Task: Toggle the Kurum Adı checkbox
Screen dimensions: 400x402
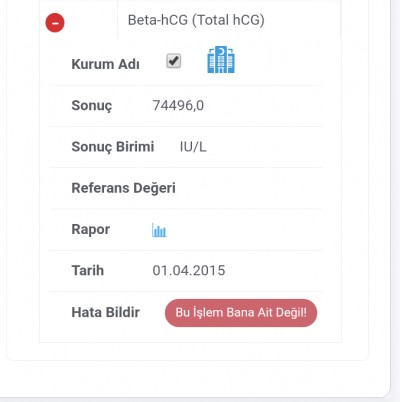Action: pos(174,61)
